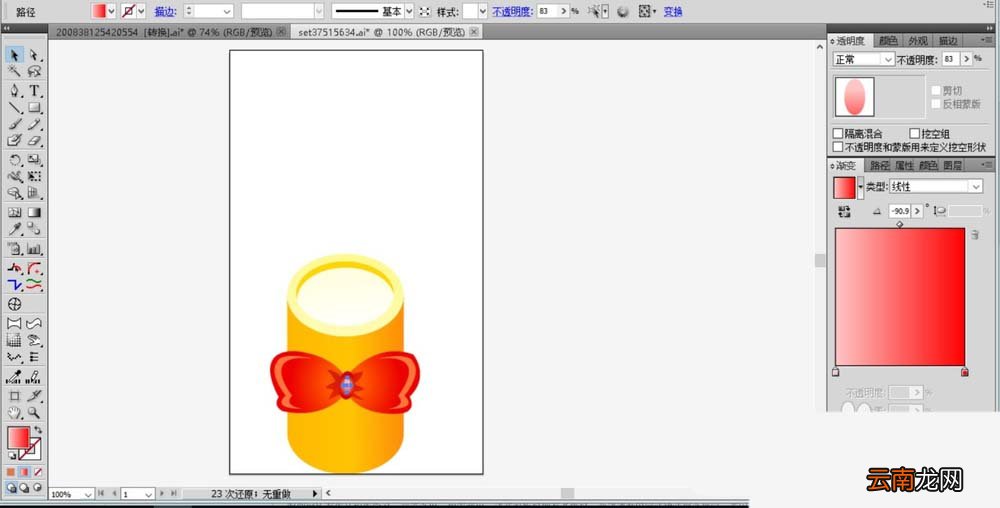Switch to Draw Behind mode

(24, 488)
